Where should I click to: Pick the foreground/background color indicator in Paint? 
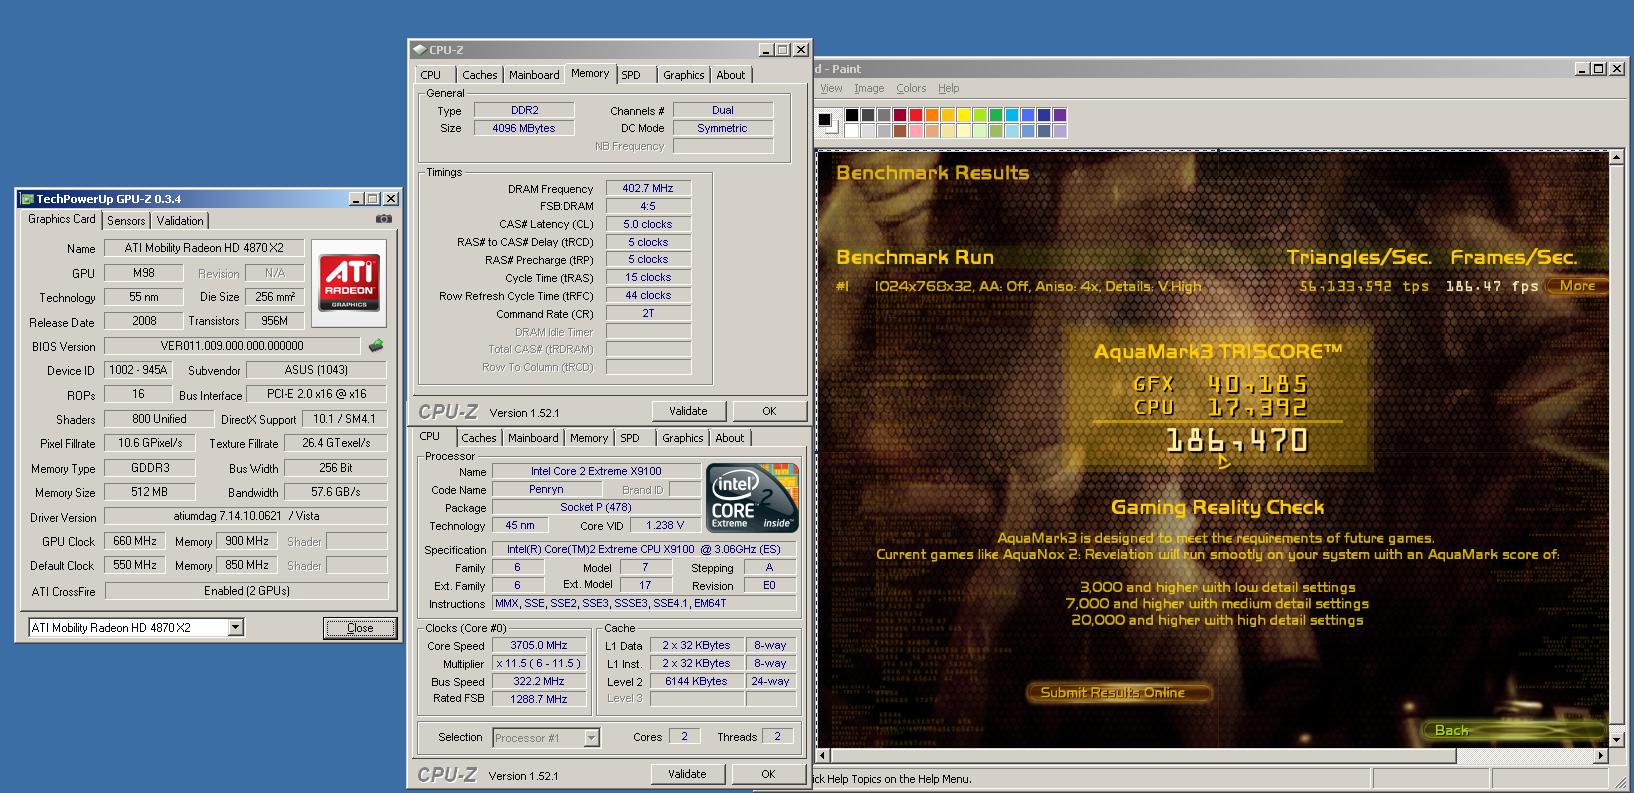click(x=827, y=123)
